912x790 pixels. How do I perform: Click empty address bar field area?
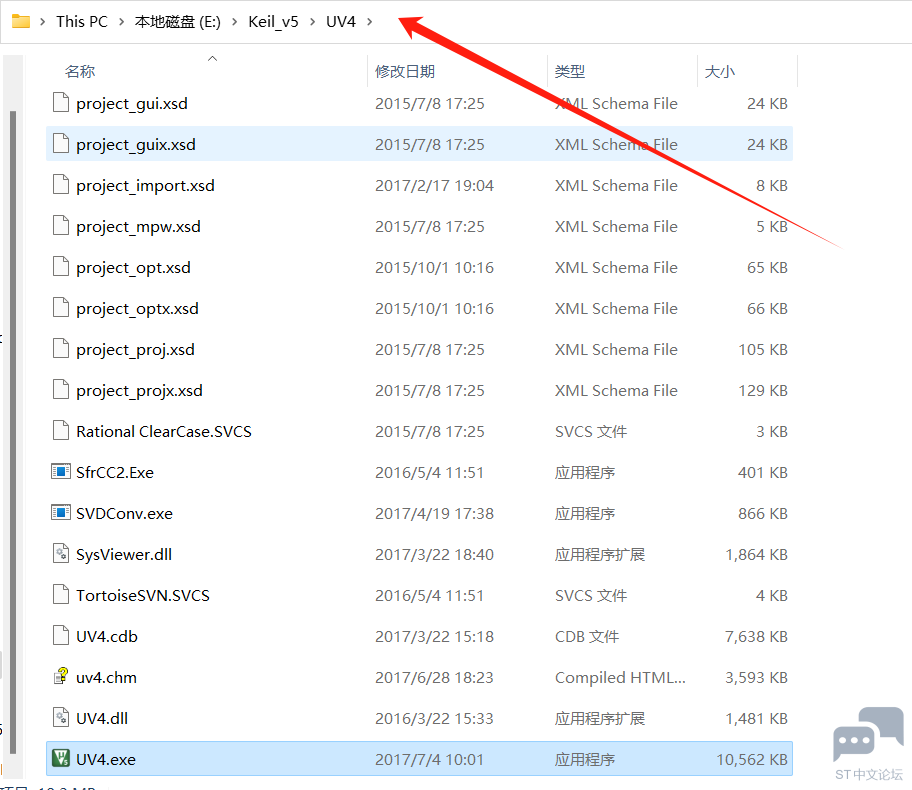[640, 22]
